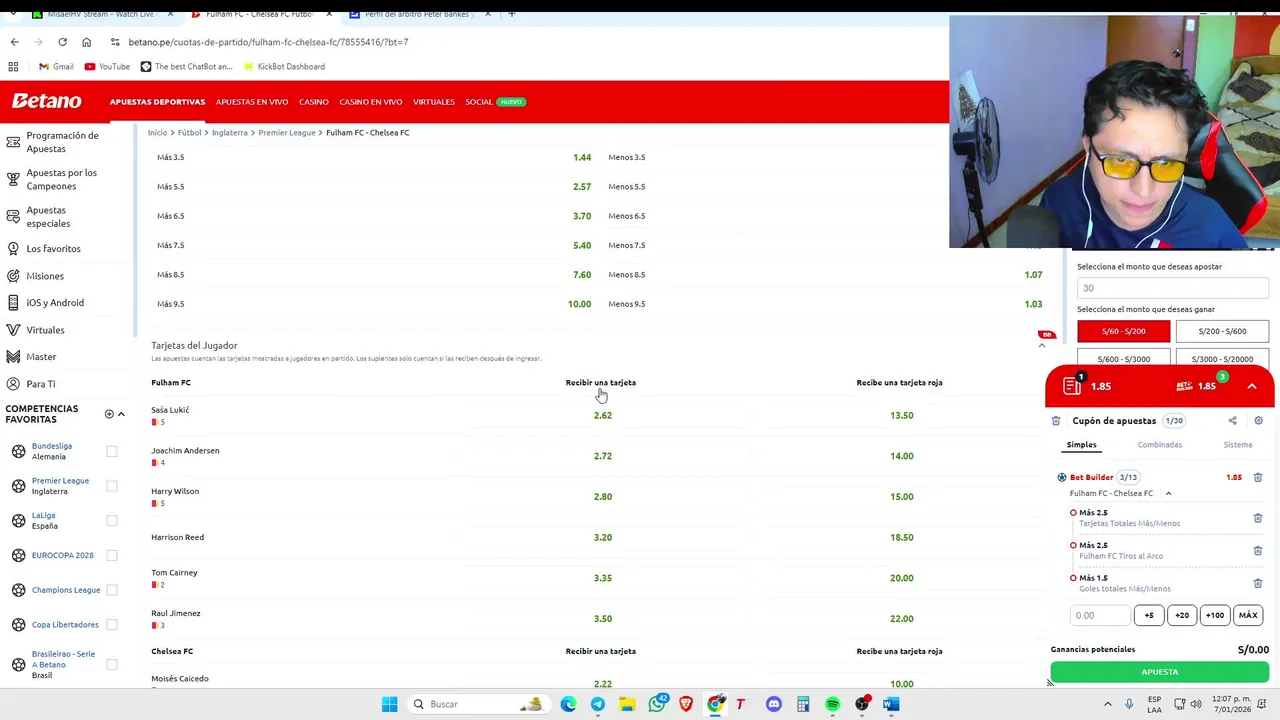Switch to the Sistema betslip tab
1280x720 pixels.
tap(1237, 445)
